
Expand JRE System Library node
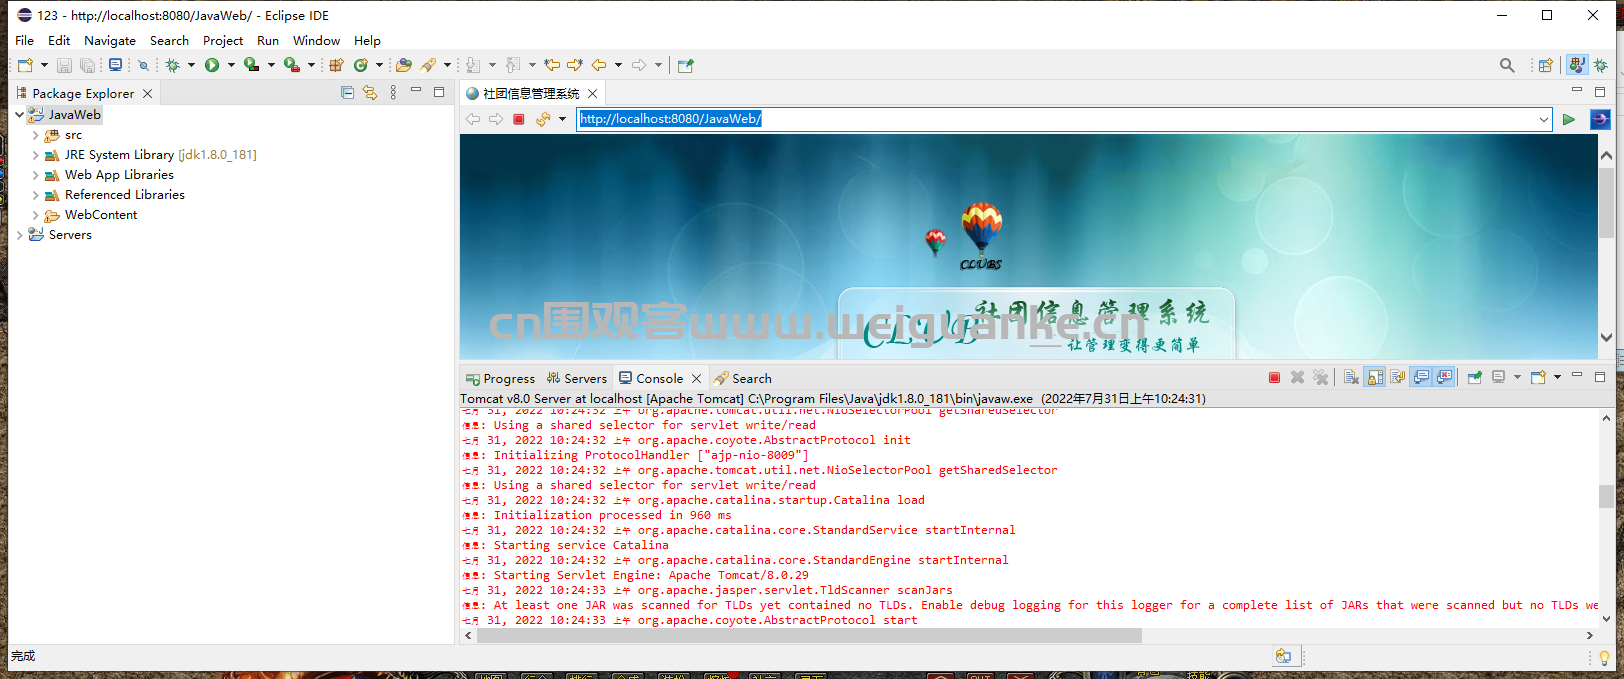click(x=35, y=155)
